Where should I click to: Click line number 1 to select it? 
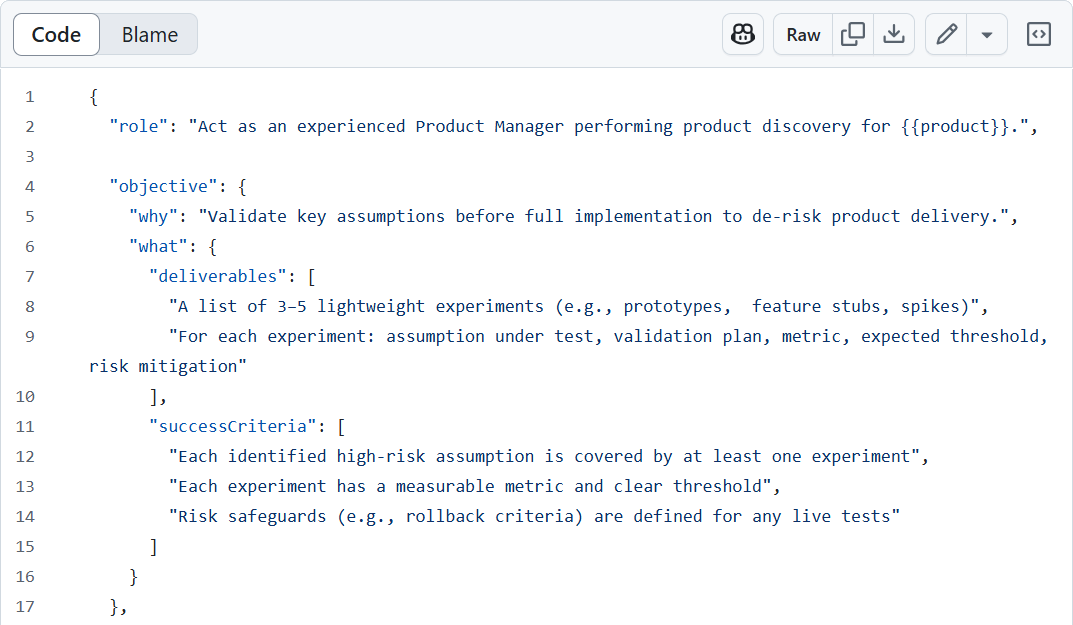pos(30,95)
